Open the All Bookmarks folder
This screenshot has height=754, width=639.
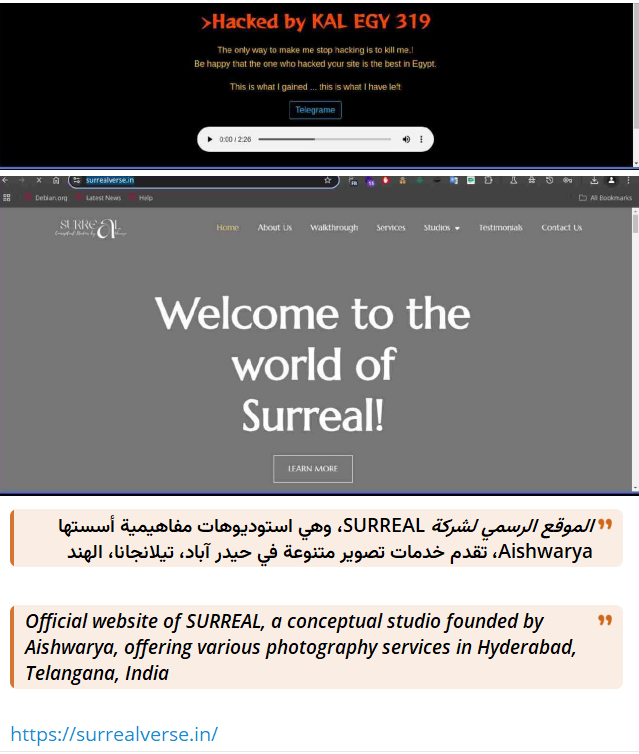tap(606, 198)
